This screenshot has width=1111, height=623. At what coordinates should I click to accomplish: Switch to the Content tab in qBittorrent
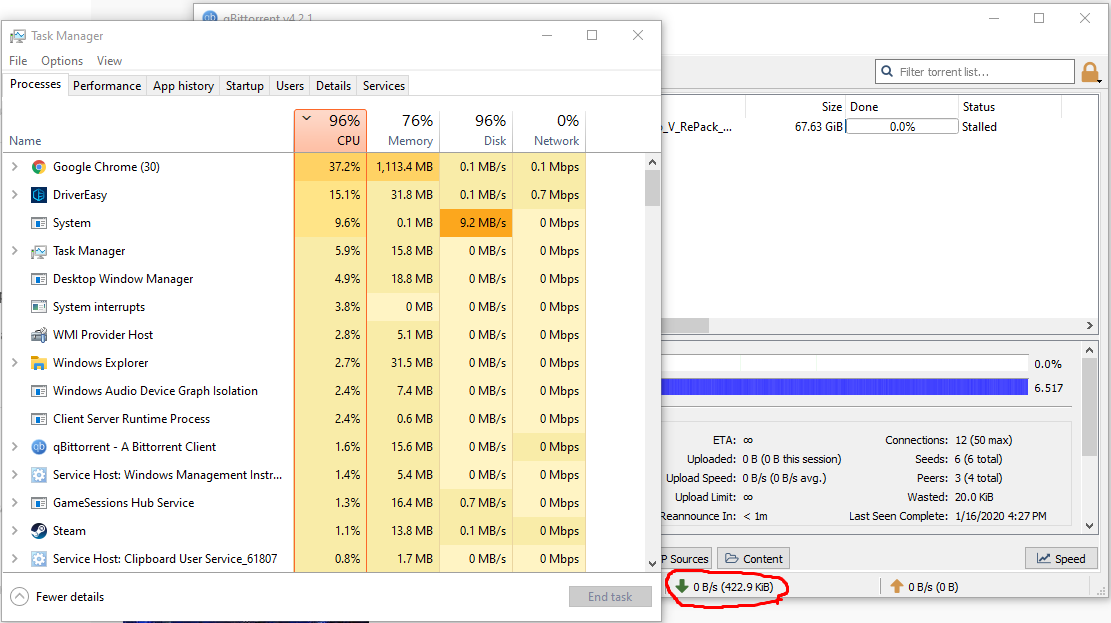coord(753,558)
